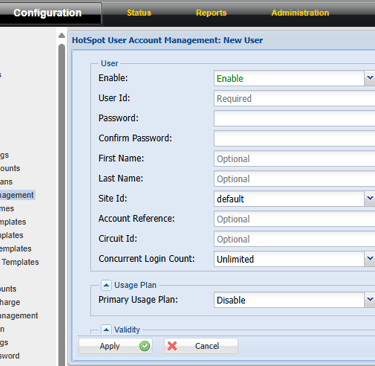Focus the Password input field
The height and width of the screenshot is (366, 375).
[x=294, y=118]
